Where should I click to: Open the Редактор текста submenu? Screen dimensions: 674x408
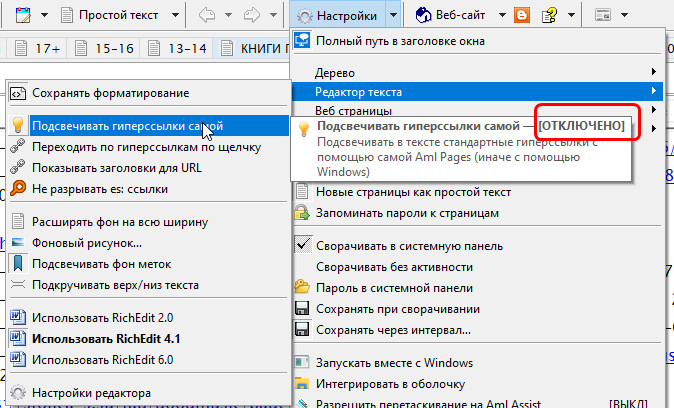(x=477, y=91)
